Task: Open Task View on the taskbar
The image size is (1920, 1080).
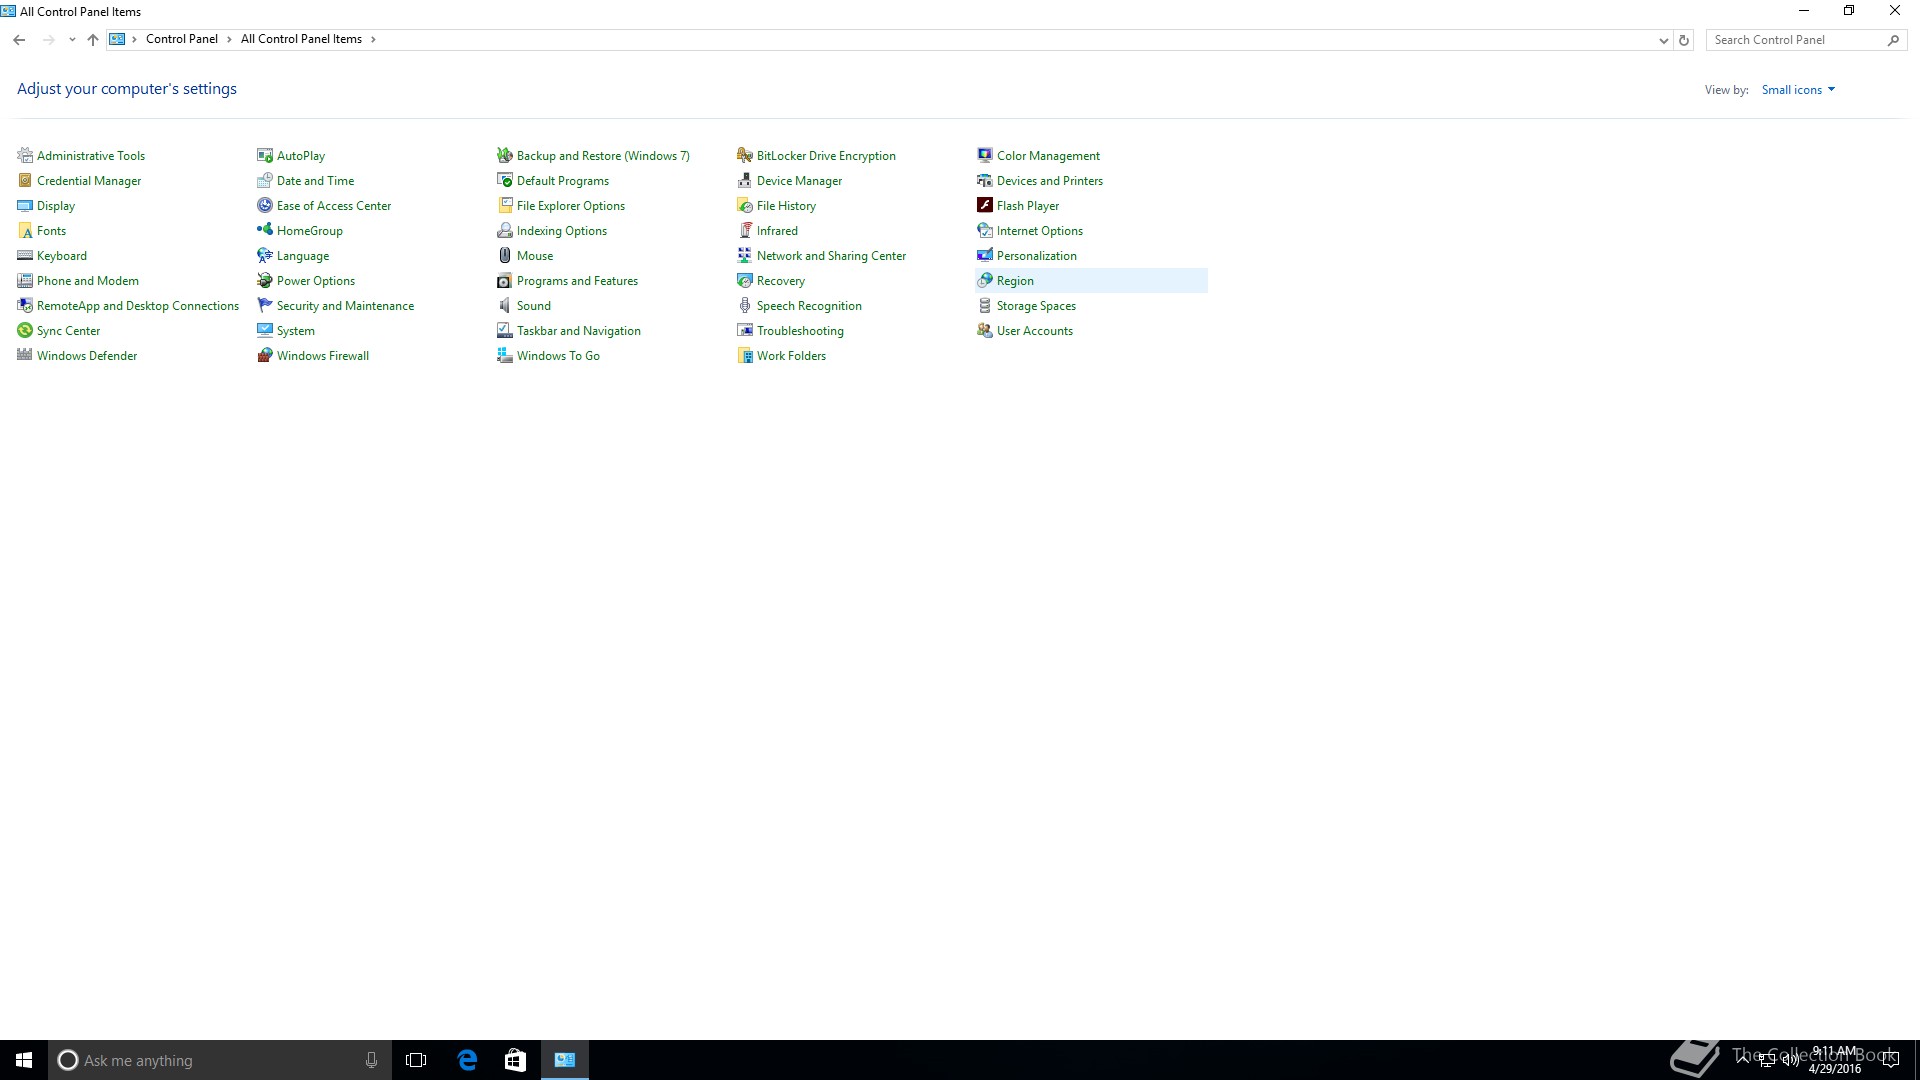Action: click(416, 1060)
